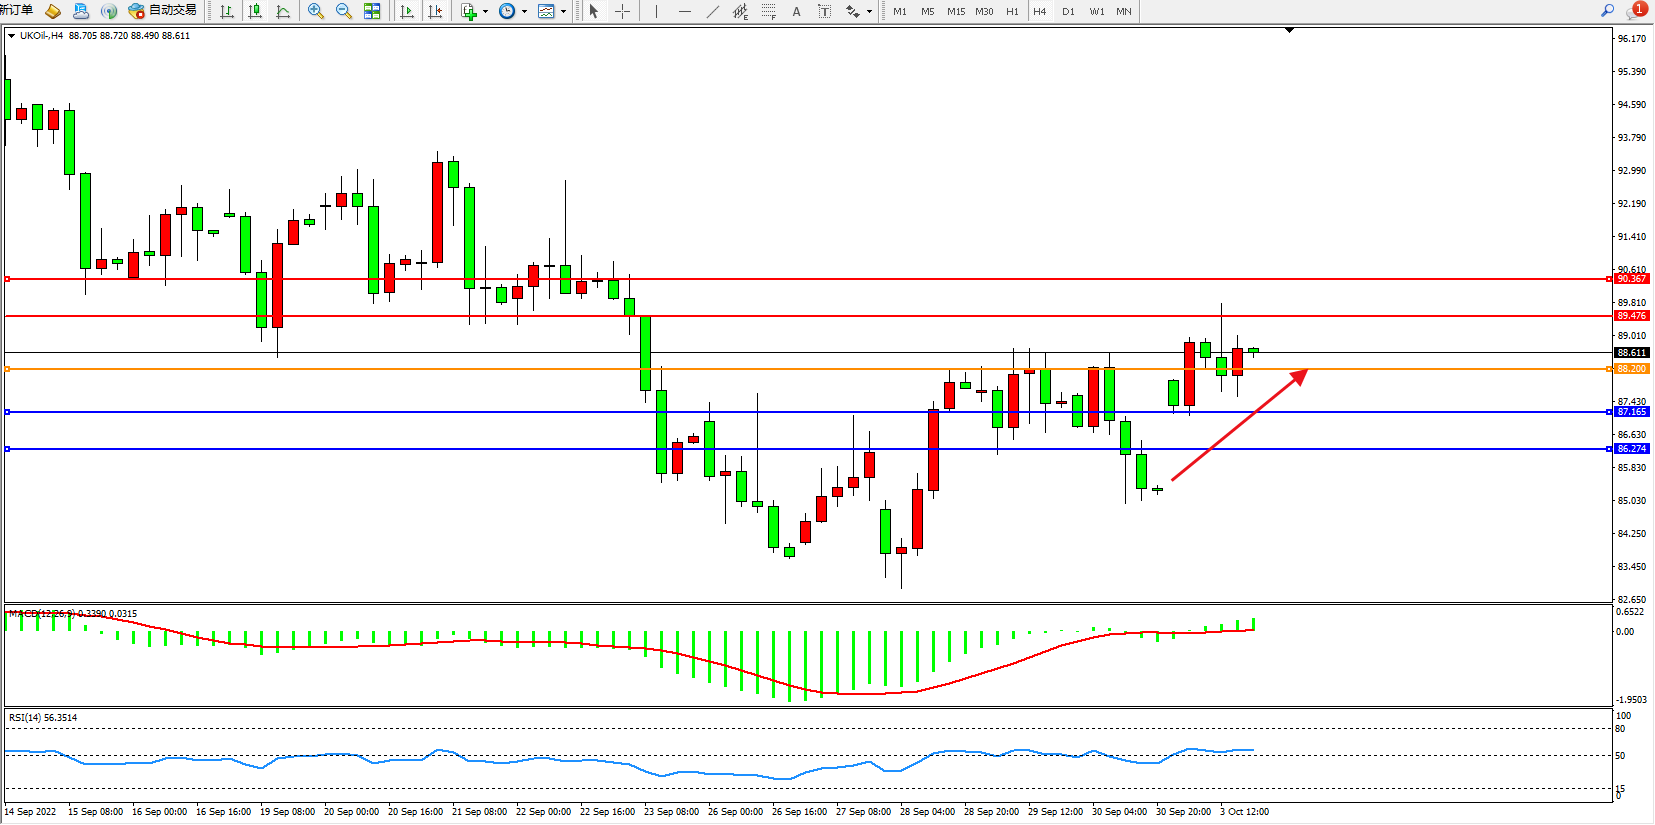Open the tile windows layout icon
The width and height of the screenshot is (1655, 825).
pyautogui.click(x=372, y=11)
